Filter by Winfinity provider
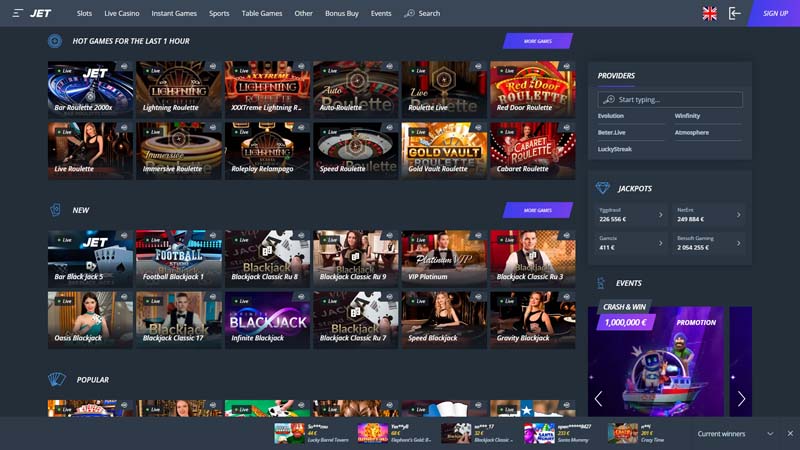 [x=687, y=116]
